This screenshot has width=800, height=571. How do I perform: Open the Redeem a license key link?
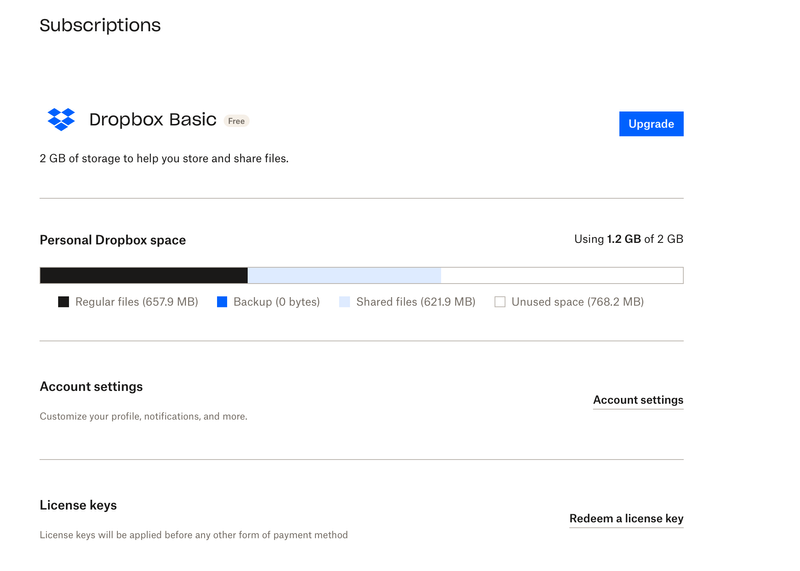tap(626, 519)
